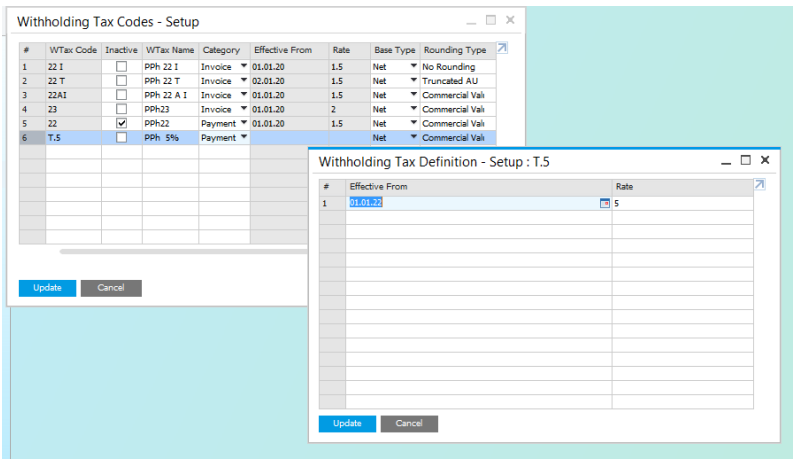Open Category dropdown for PPh 22 I
The image size is (801, 462).
coord(244,66)
